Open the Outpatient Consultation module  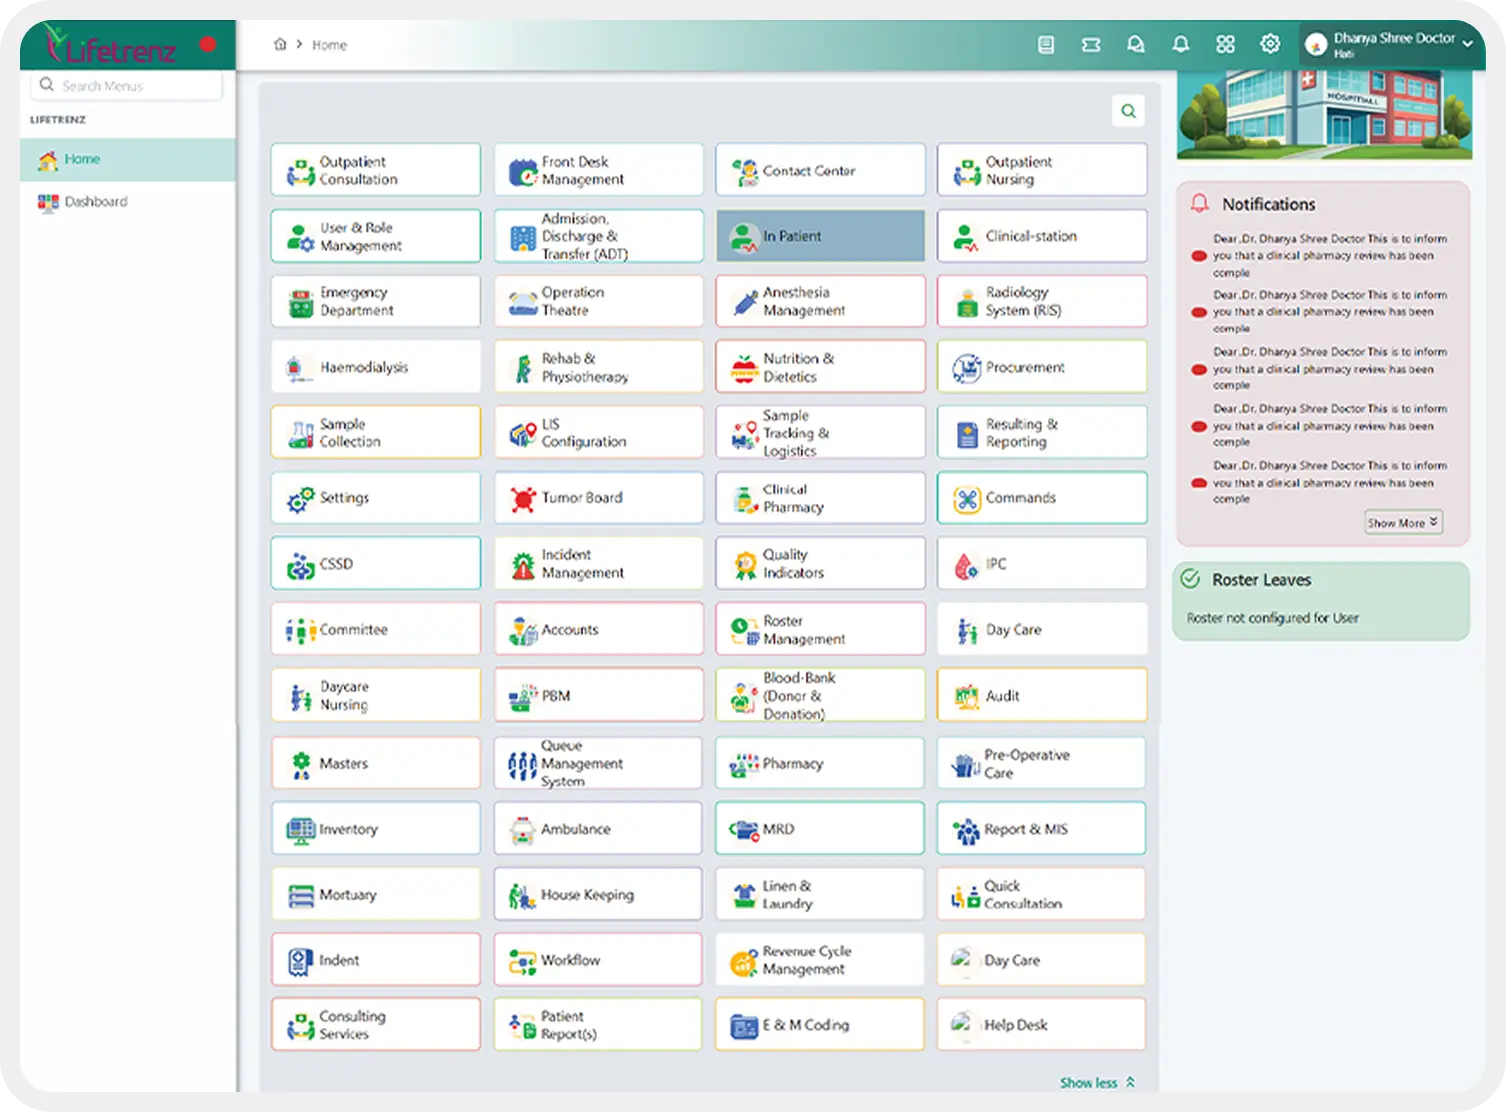pyautogui.click(x=376, y=170)
